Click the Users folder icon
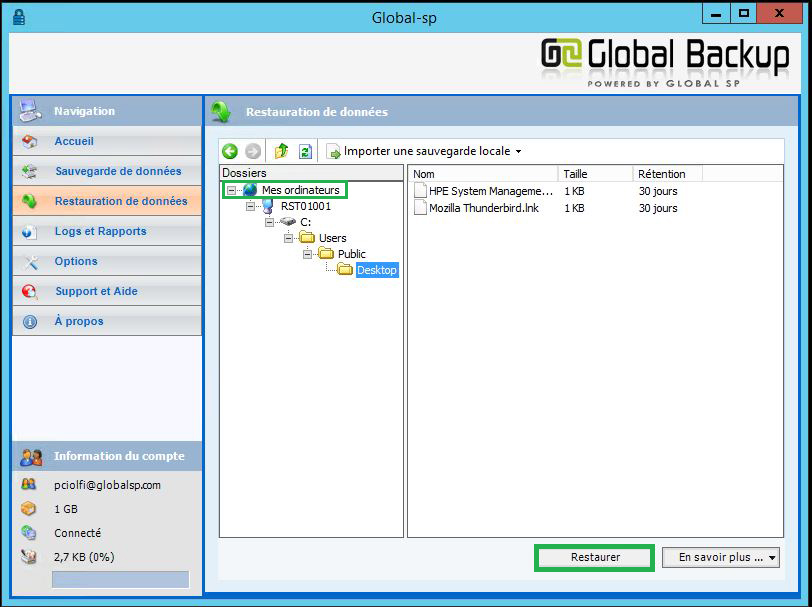The height and width of the screenshot is (607, 812). [x=308, y=238]
